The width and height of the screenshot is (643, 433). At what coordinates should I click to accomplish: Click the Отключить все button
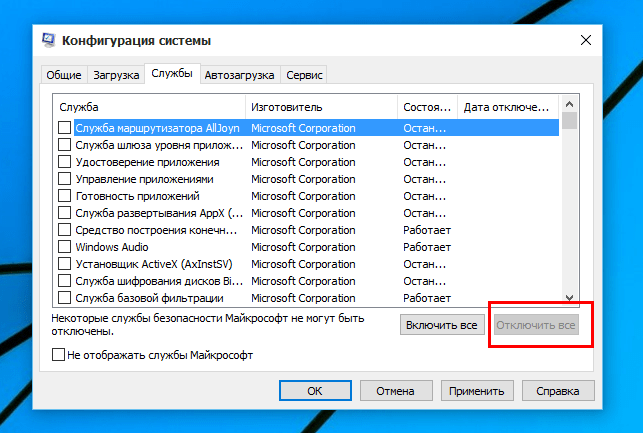click(536, 325)
